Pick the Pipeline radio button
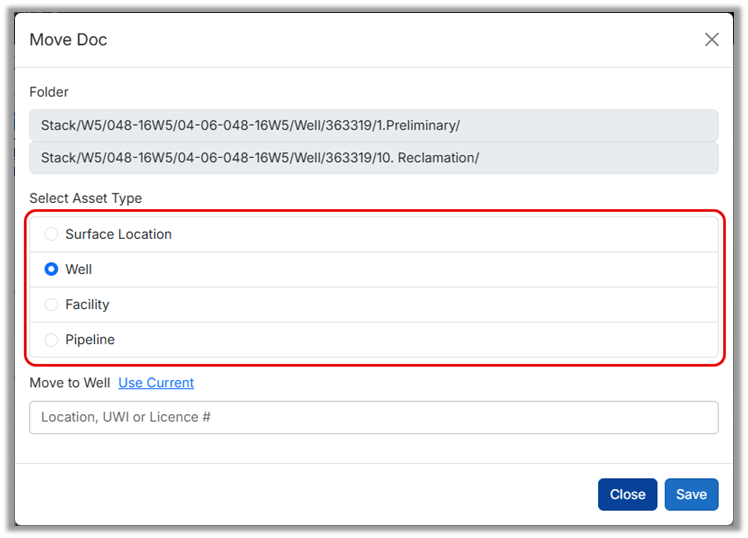The image size is (748, 538). (52, 340)
